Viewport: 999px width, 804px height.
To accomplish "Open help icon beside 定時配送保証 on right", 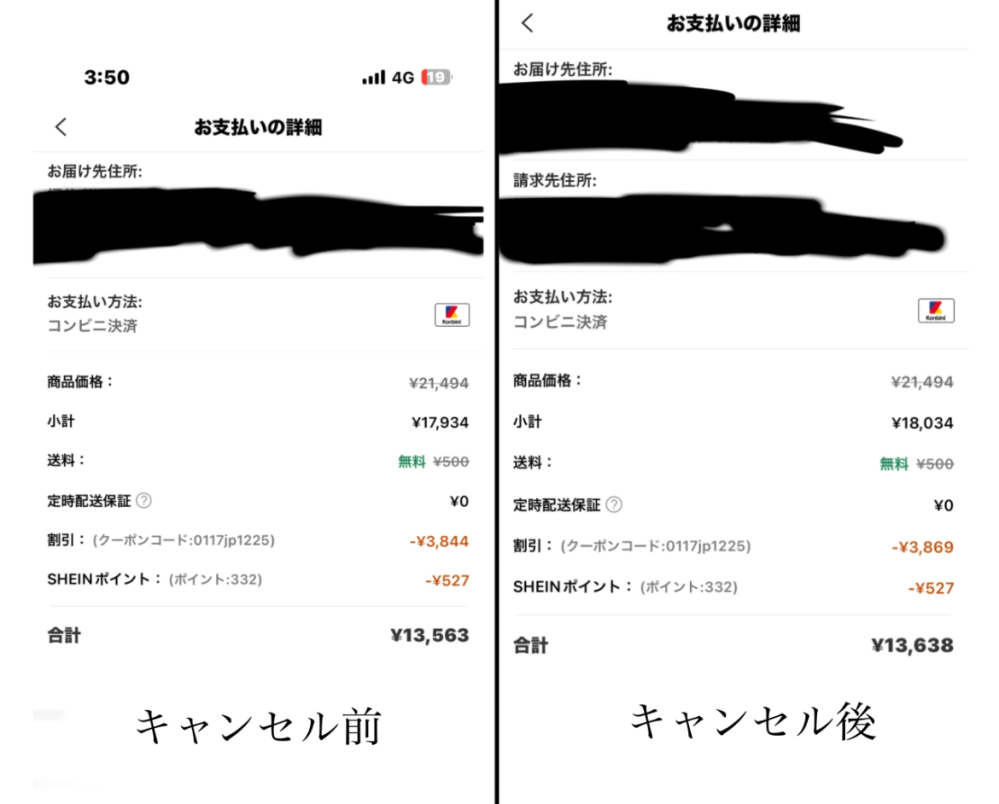I will click(614, 505).
